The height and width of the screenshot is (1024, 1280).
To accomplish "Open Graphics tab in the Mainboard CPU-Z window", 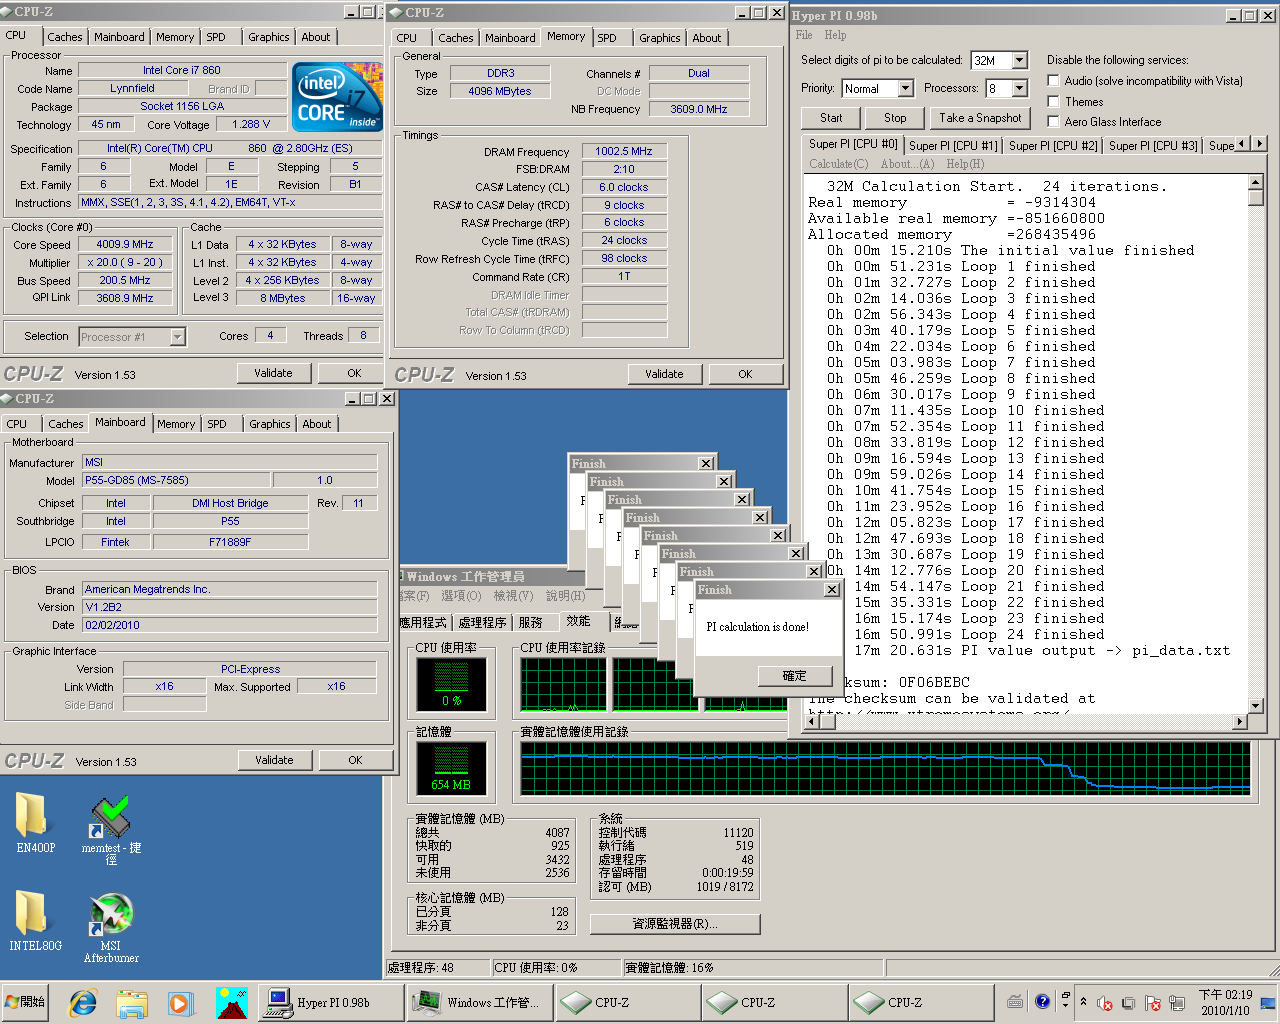I will point(270,424).
